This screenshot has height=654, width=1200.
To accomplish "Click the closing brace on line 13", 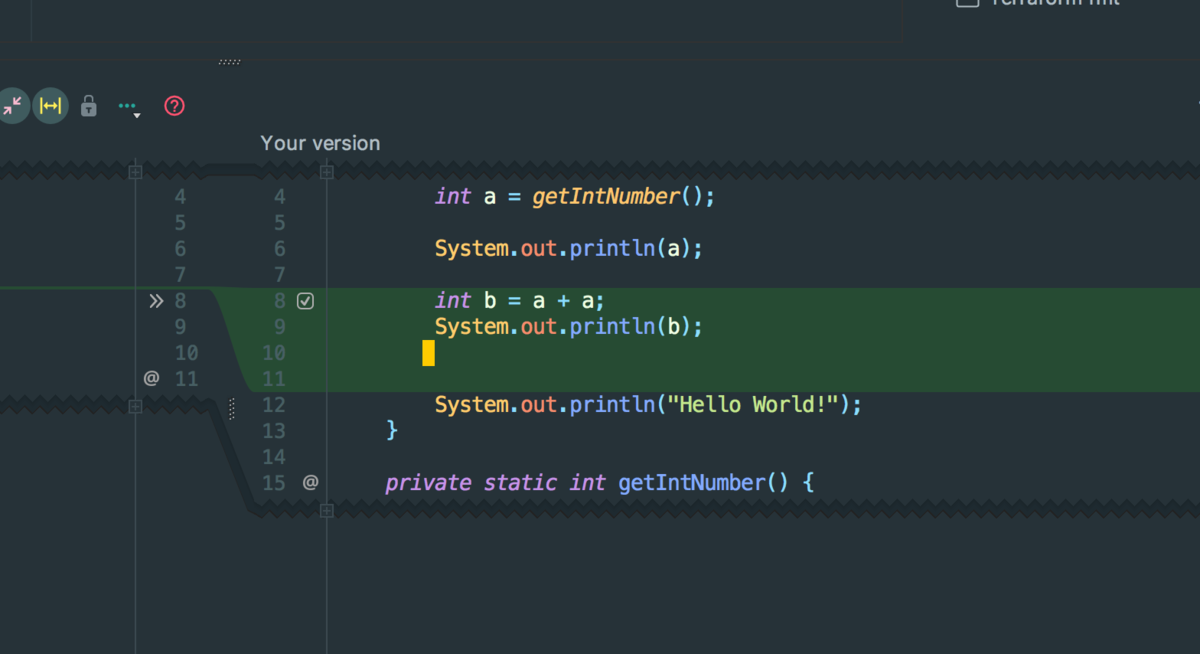I will [392, 431].
